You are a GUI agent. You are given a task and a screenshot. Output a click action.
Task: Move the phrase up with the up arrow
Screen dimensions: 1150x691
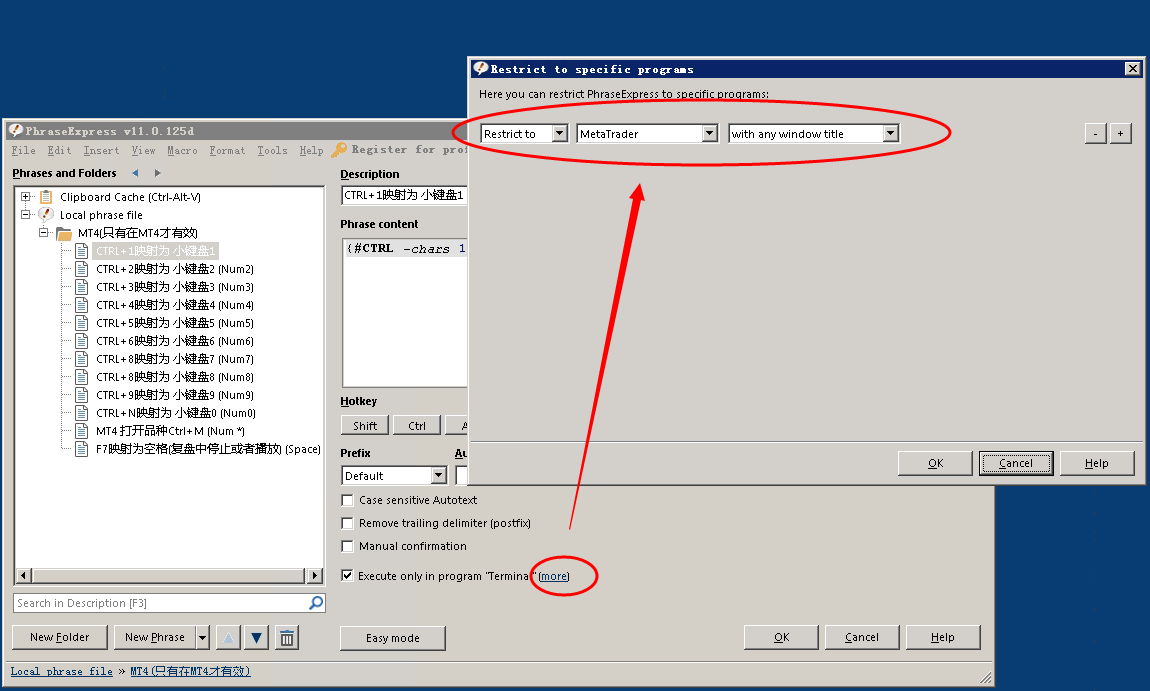point(228,637)
